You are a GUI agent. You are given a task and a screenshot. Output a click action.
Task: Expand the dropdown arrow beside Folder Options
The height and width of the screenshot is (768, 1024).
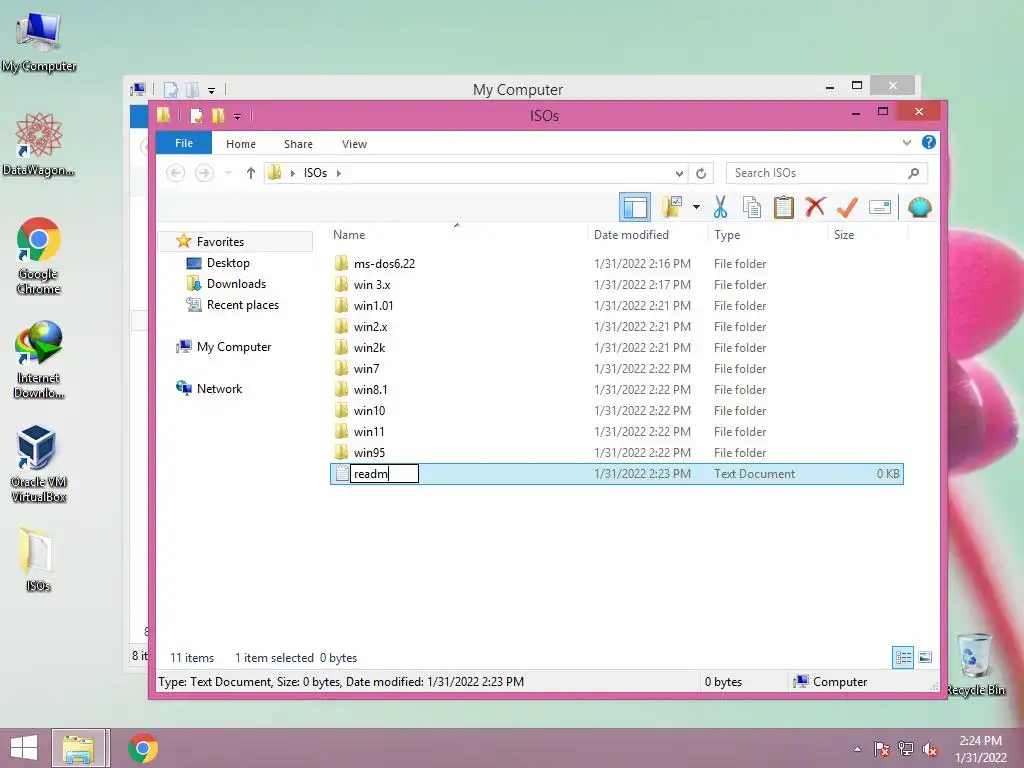coord(696,208)
